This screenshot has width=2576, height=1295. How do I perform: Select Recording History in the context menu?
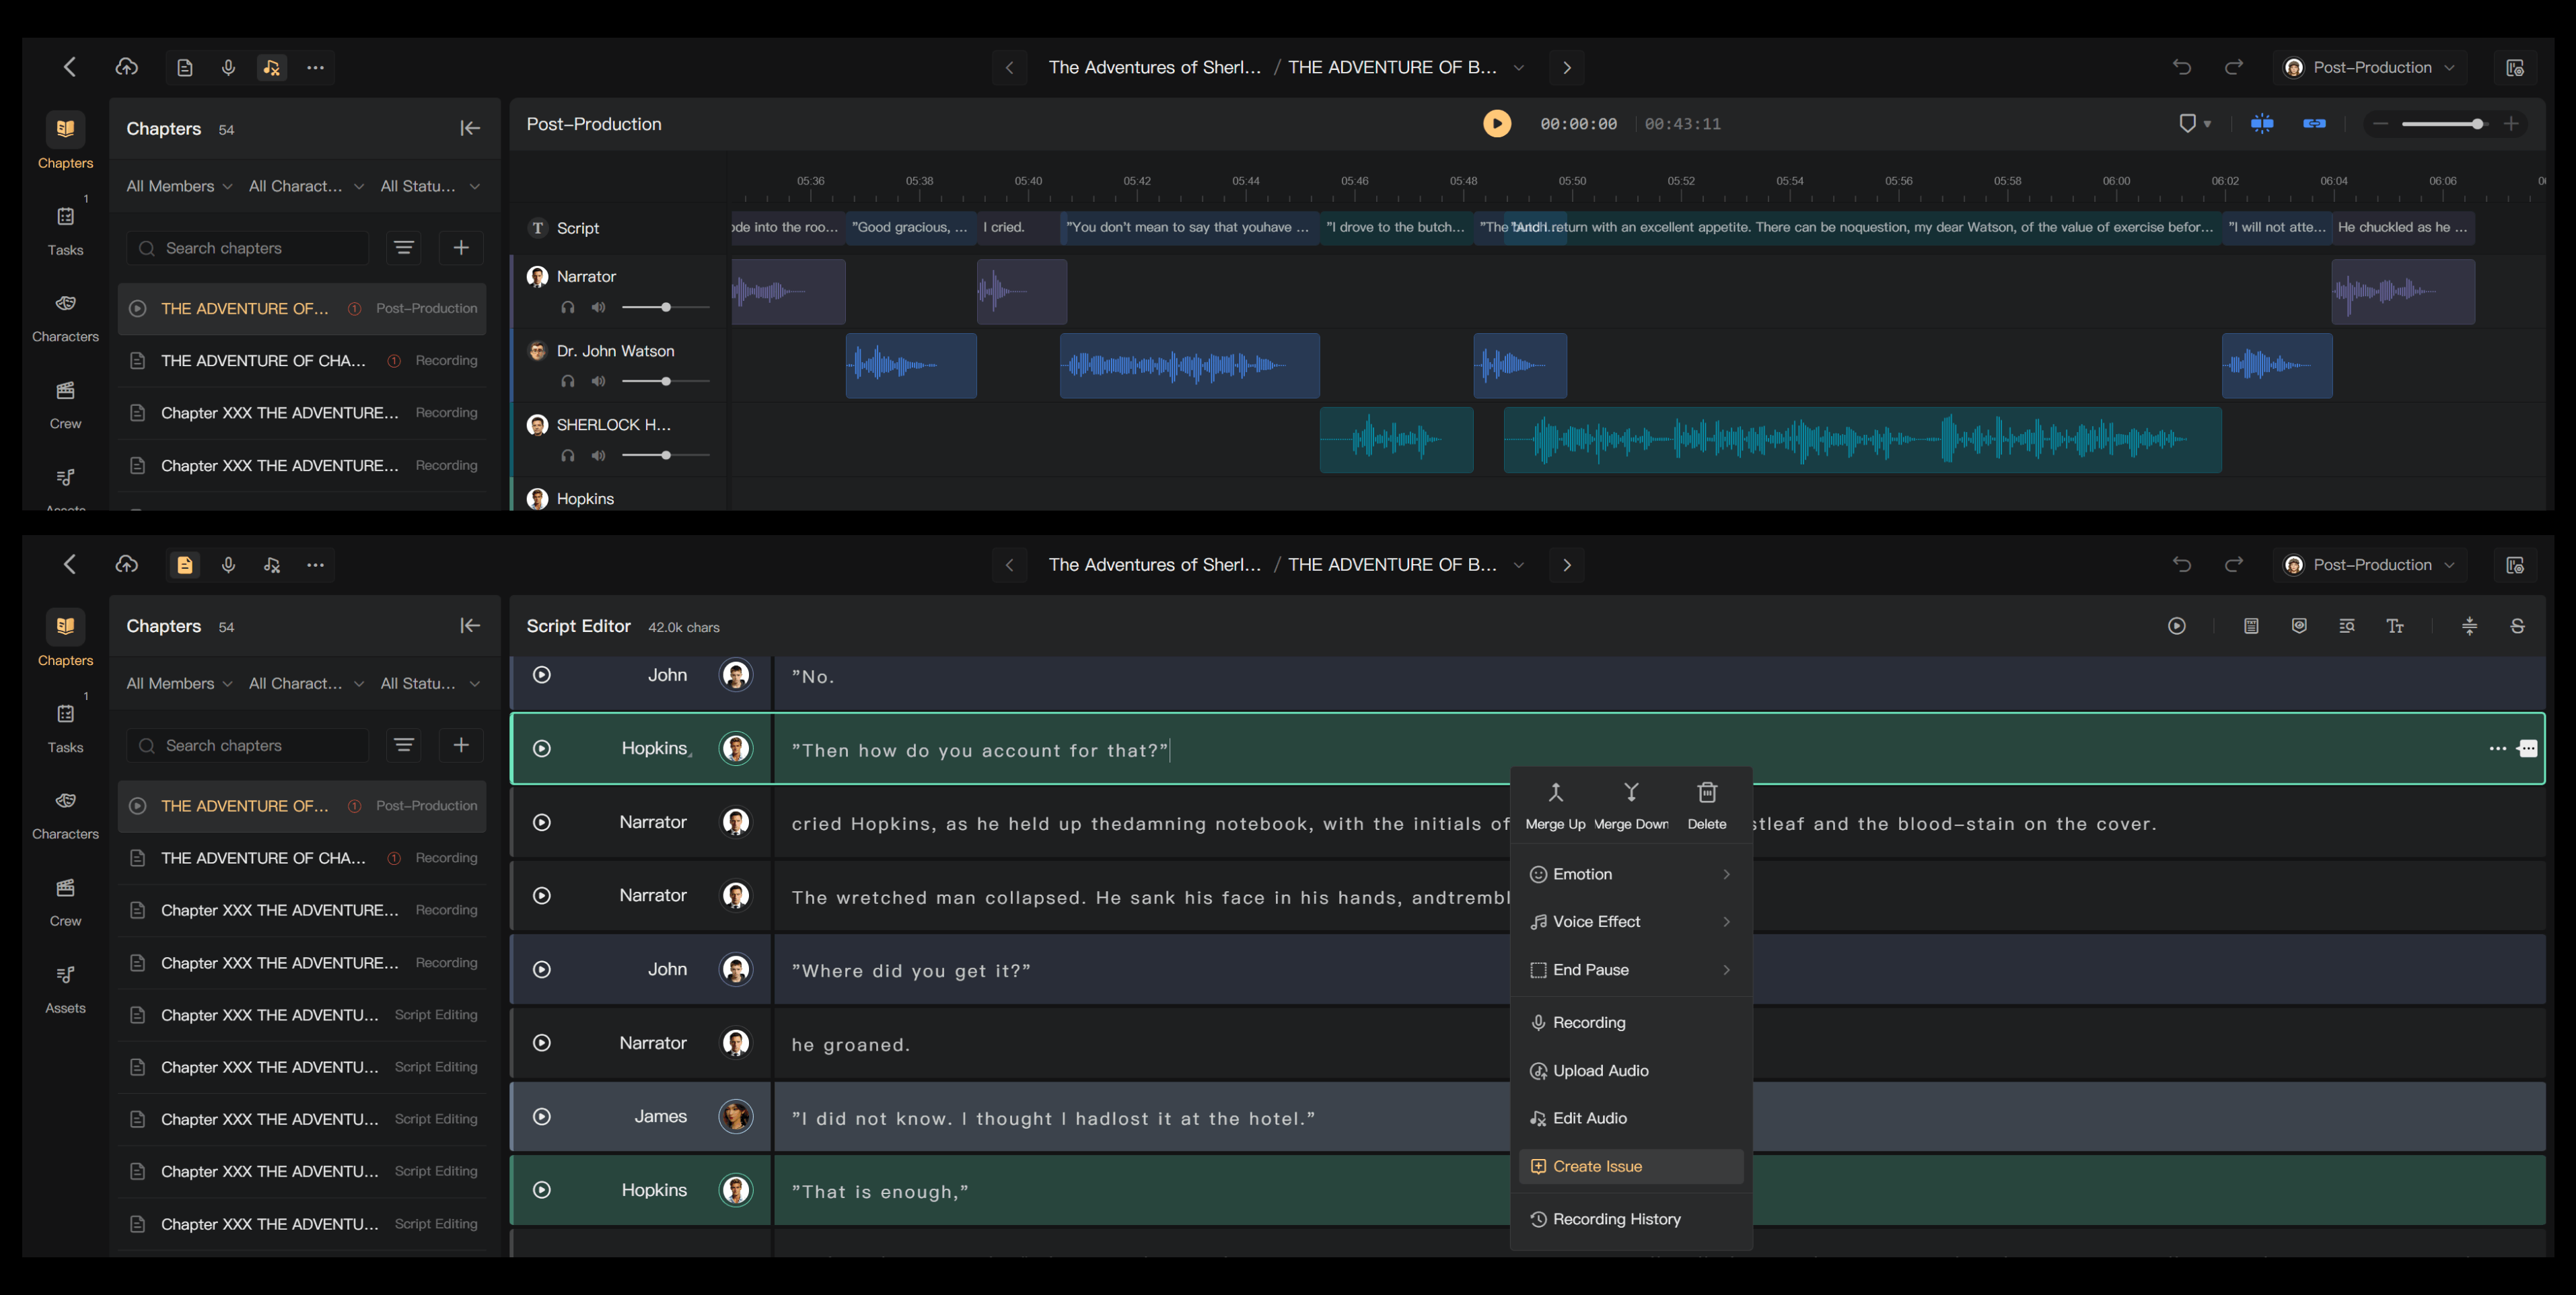coord(1631,1219)
